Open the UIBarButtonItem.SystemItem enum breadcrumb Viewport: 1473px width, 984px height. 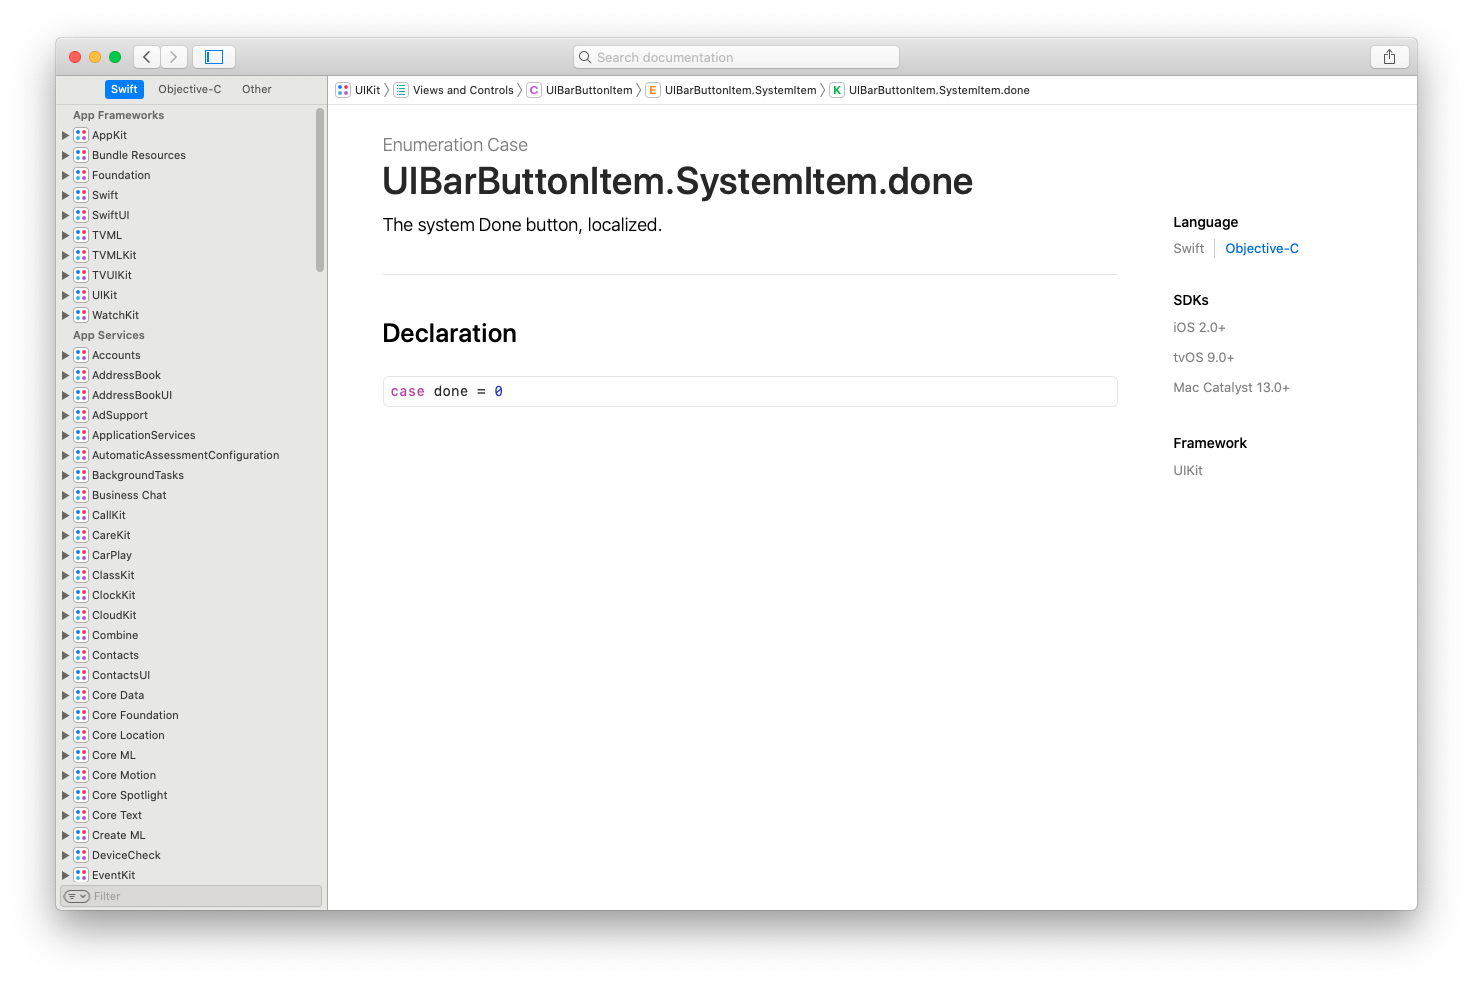(x=741, y=90)
